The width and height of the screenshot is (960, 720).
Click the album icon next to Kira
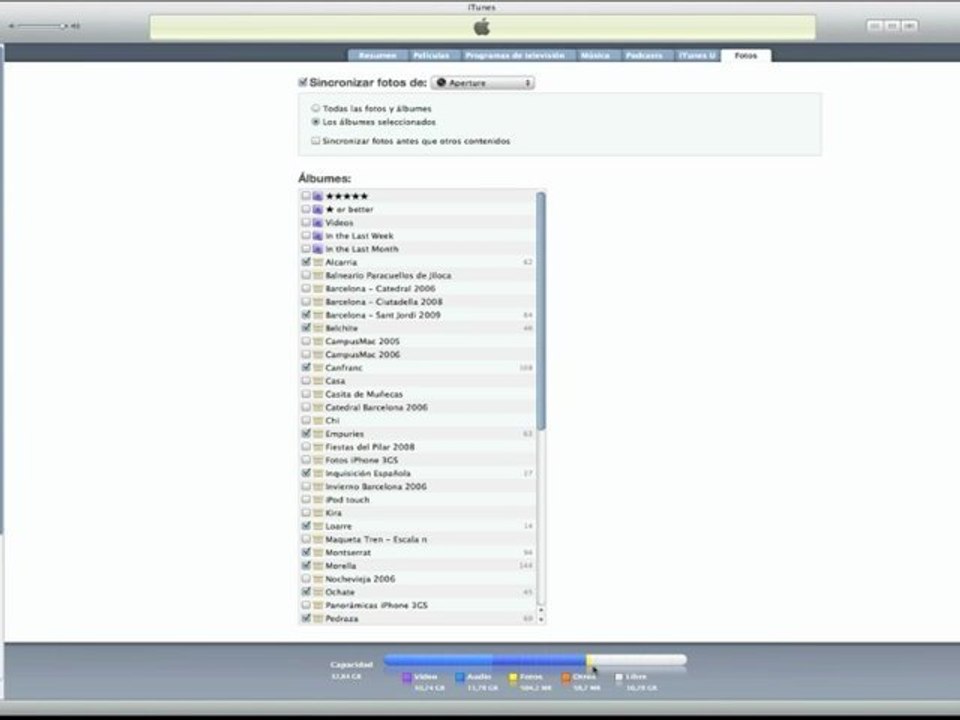tap(318, 513)
